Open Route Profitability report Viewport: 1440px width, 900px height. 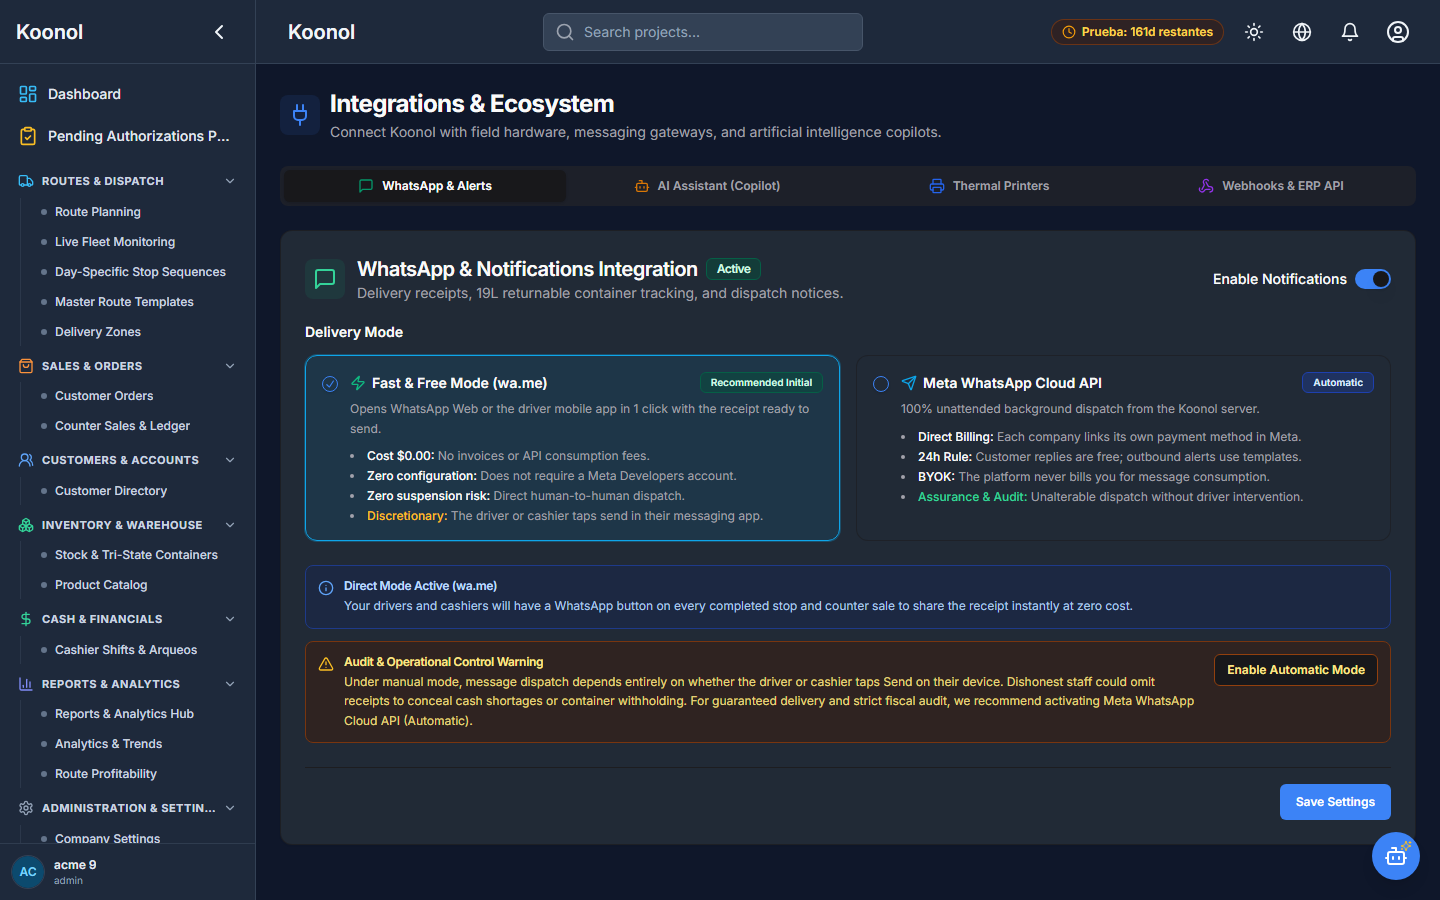(x=106, y=774)
